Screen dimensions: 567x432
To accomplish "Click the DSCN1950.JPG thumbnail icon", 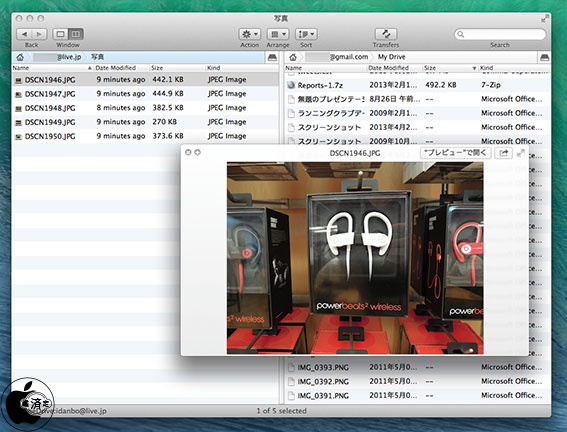I will 18,137.
